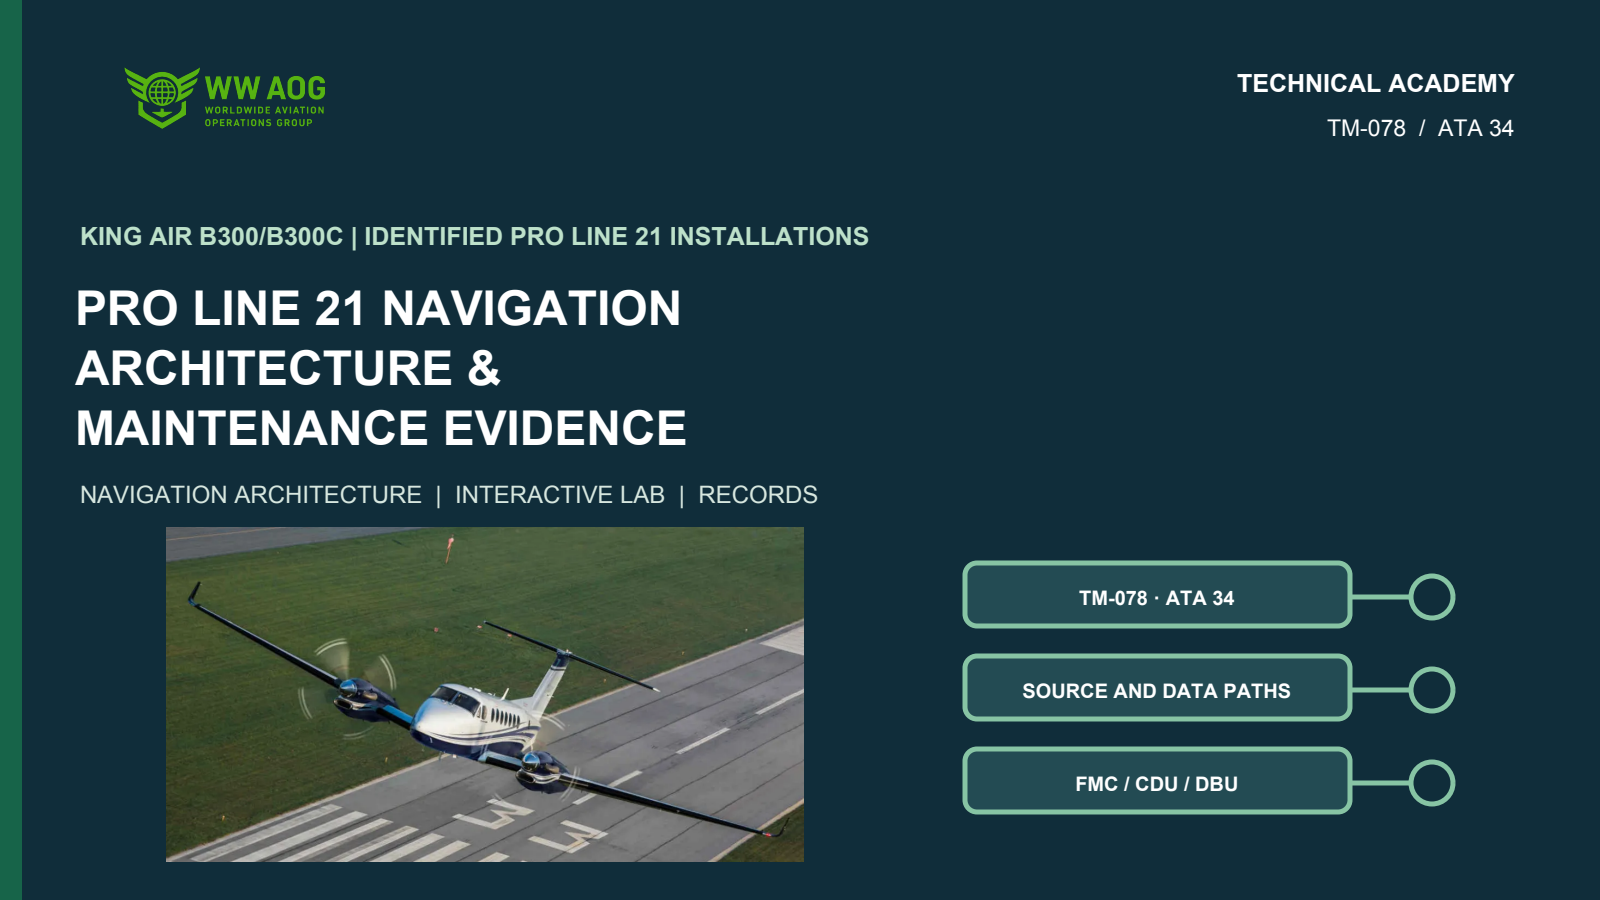Select INTERACTIVE LAB in the subtitle line
The height and width of the screenshot is (900, 1600).
point(560,495)
